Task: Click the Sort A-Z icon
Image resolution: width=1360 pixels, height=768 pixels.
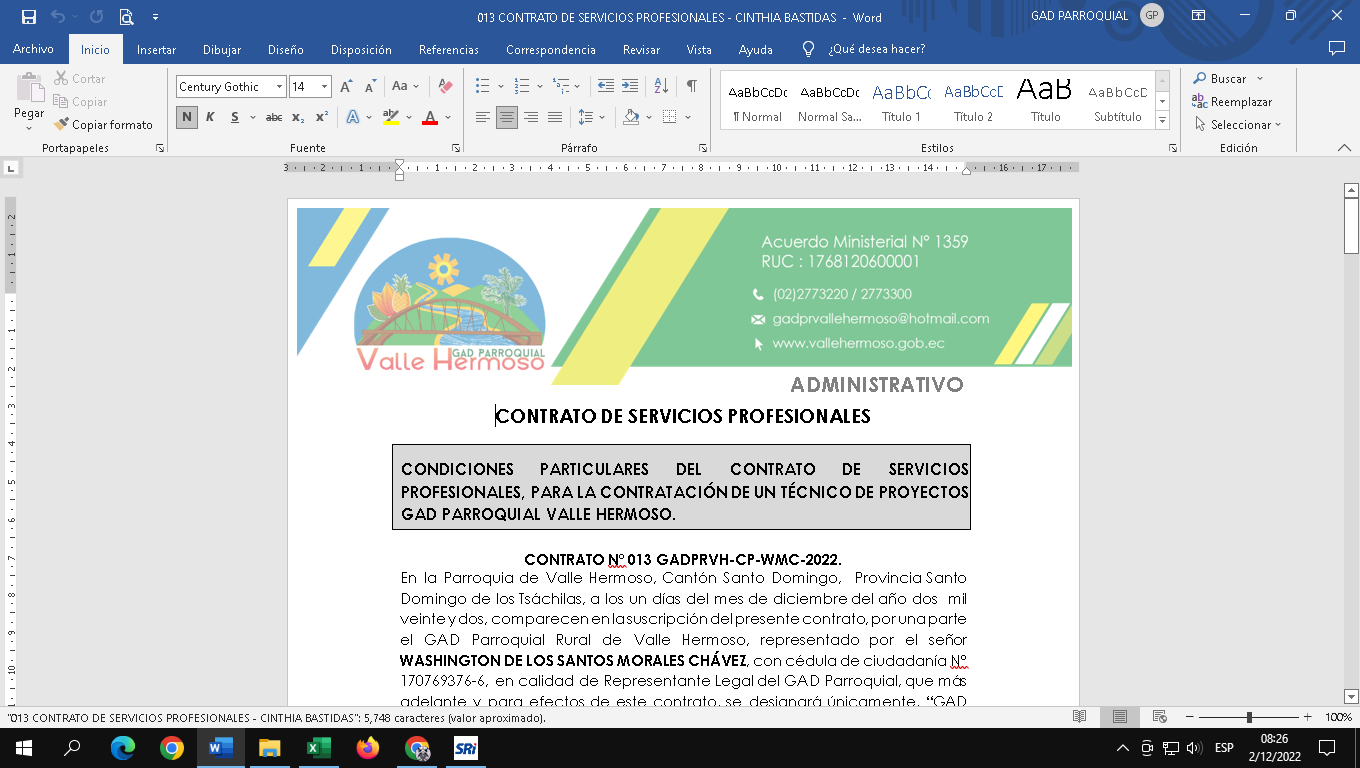Action: 661,86
